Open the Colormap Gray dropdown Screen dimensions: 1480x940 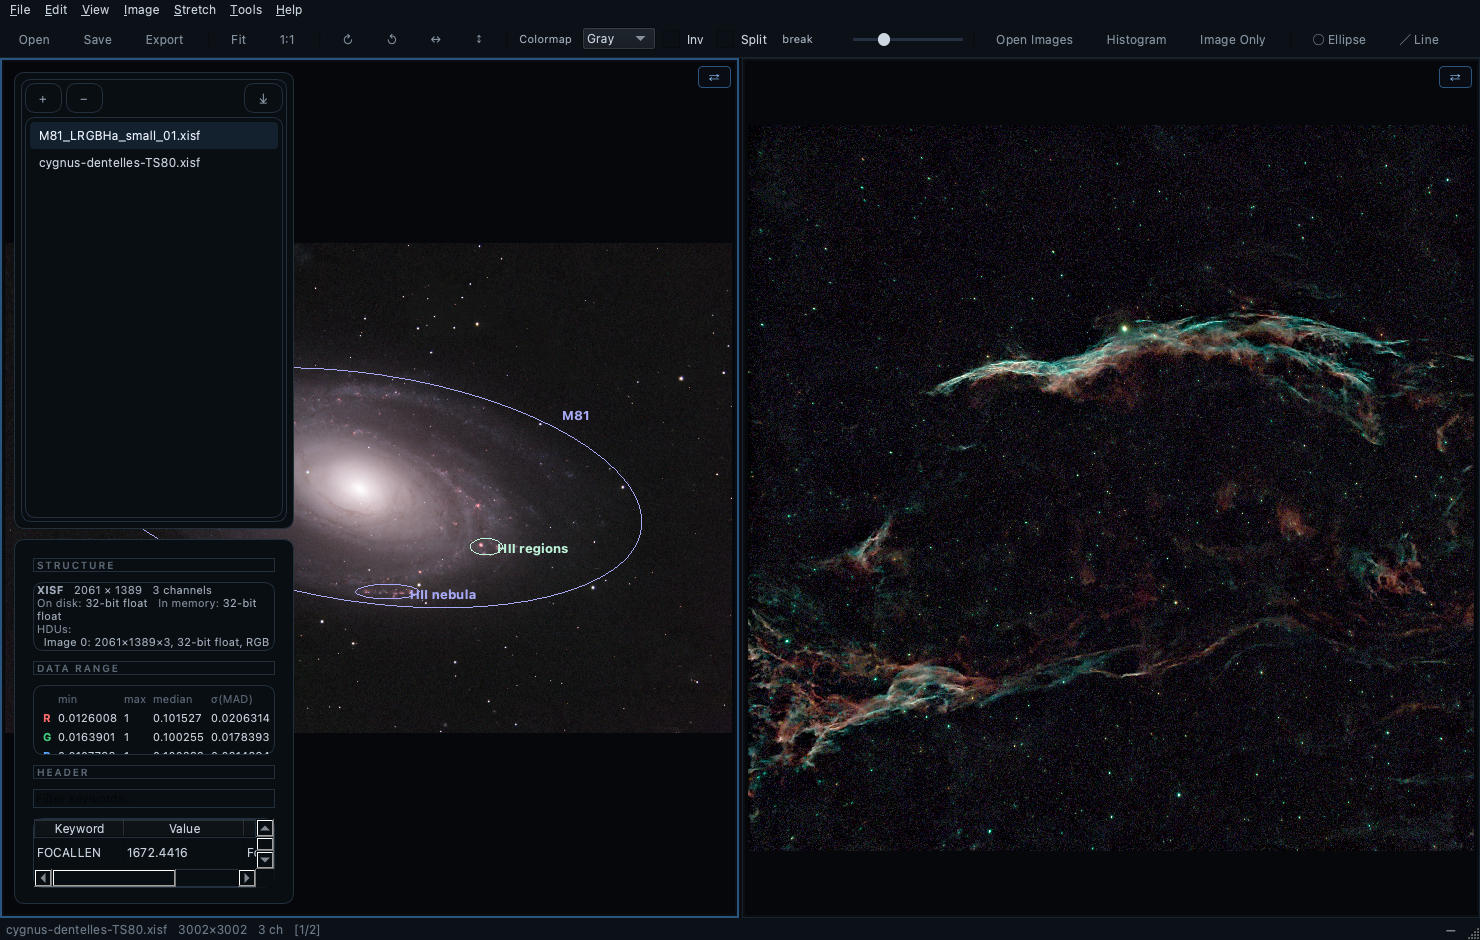pos(619,39)
